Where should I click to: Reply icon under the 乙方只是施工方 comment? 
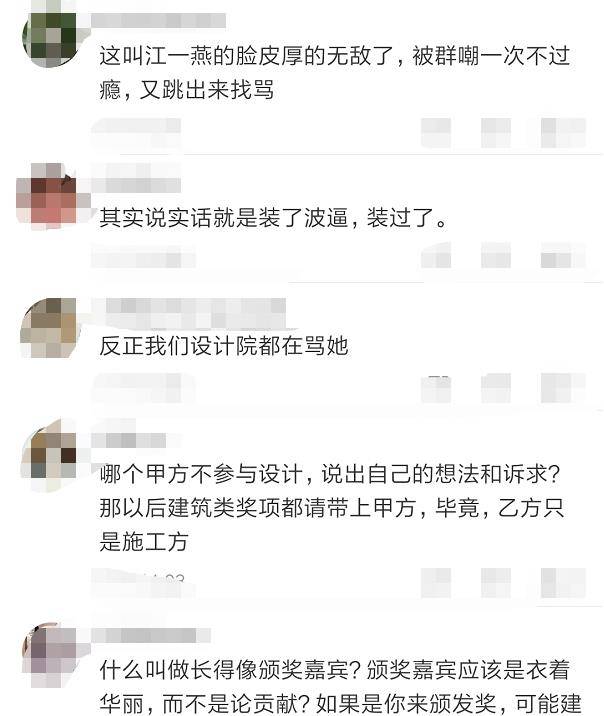496,583
